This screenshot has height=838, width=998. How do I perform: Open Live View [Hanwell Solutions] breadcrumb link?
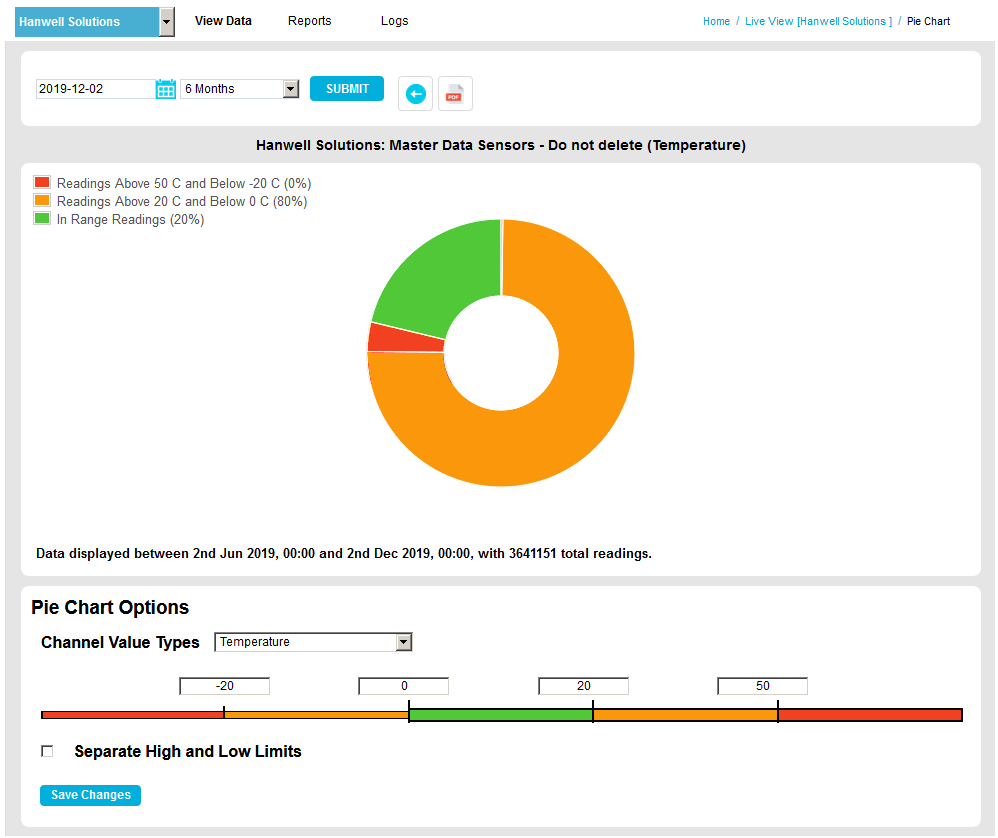point(819,21)
